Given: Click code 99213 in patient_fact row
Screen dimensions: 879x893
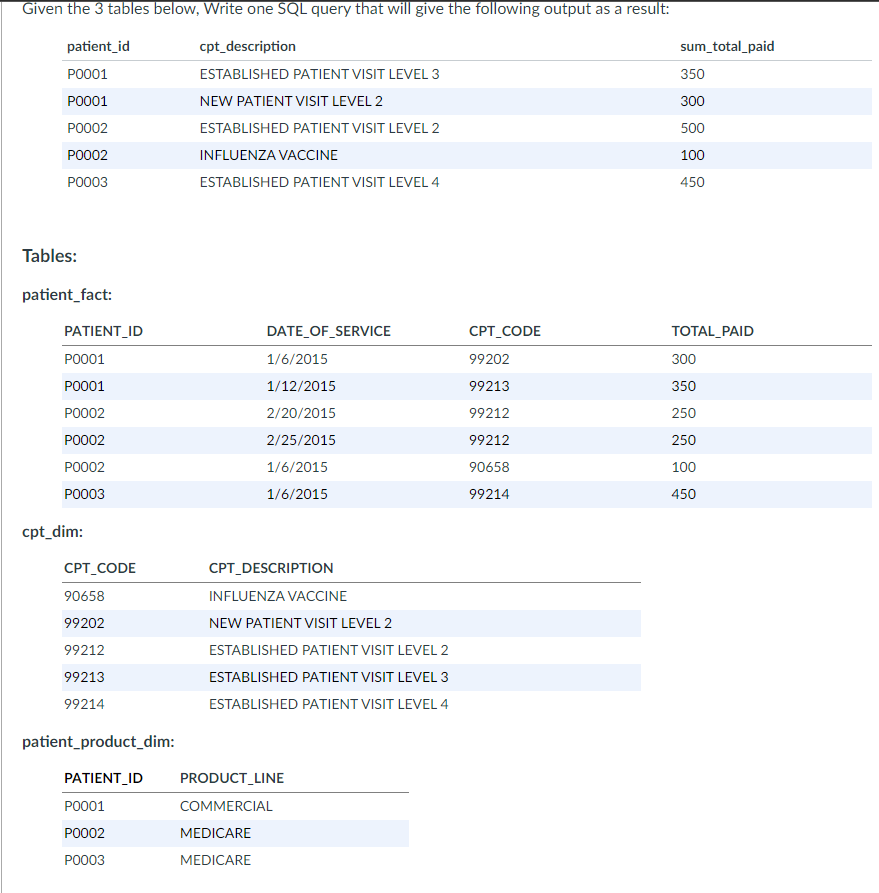Looking at the screenshot, I should tap(489, 386).
